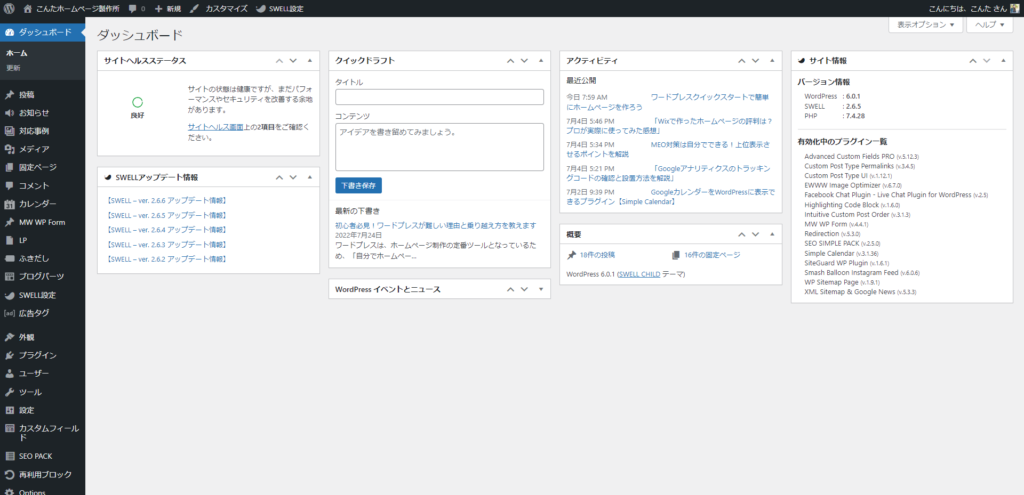Viewport: 1024px width, 495px height.
Task: Open the MEO対策は自分でできる post link
Action: pos(667,149)
